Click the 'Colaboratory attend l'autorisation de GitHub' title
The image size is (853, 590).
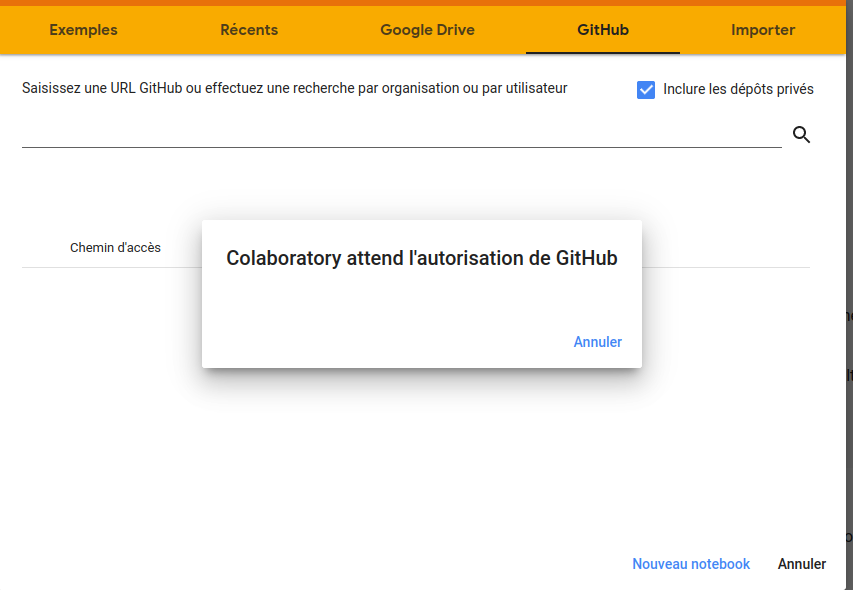click(422, 258)
